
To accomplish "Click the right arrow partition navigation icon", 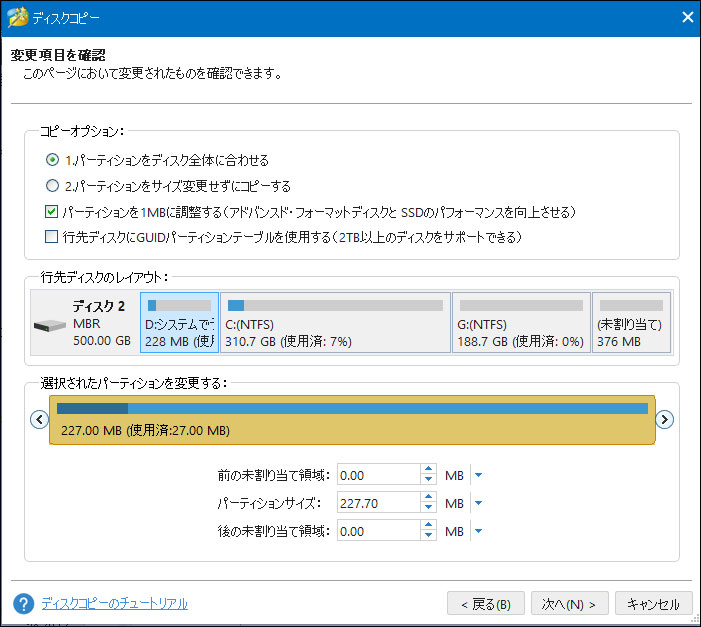I will (664, 419).
